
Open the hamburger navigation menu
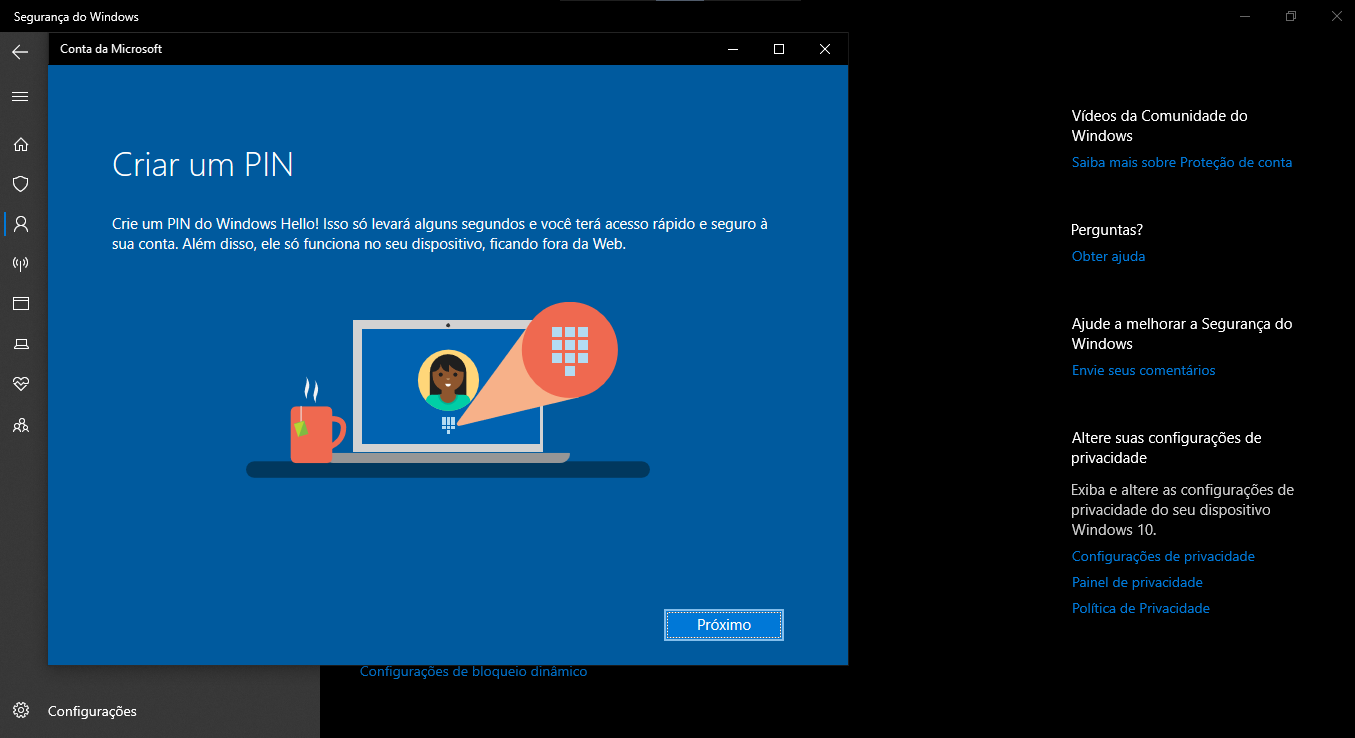pos(20,97)
